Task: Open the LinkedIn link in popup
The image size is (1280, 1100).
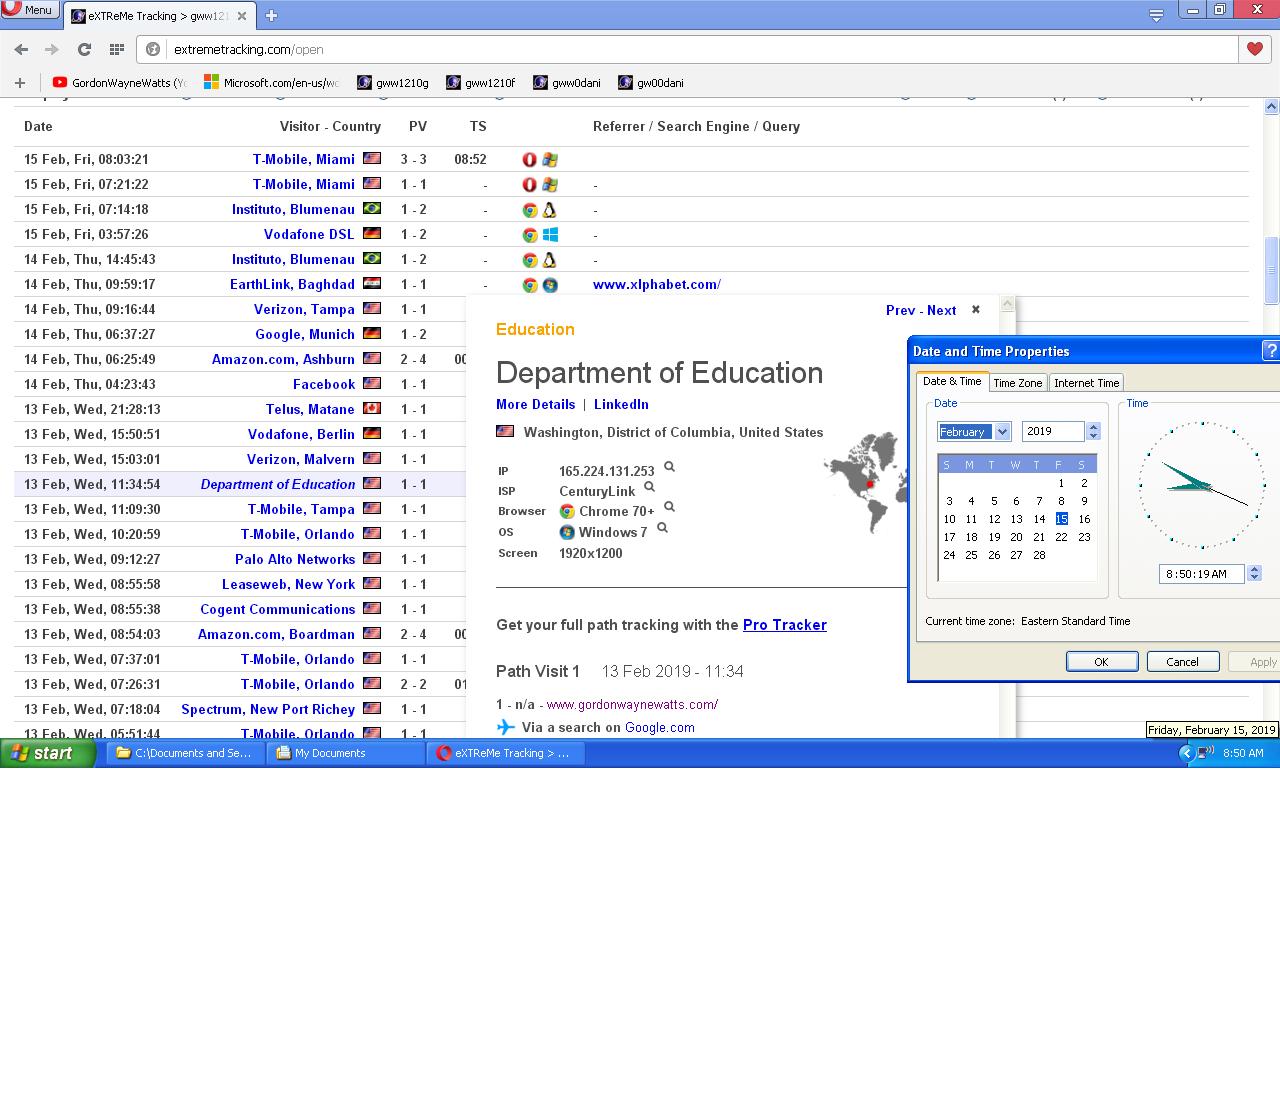Action: [x=621, y=404]
